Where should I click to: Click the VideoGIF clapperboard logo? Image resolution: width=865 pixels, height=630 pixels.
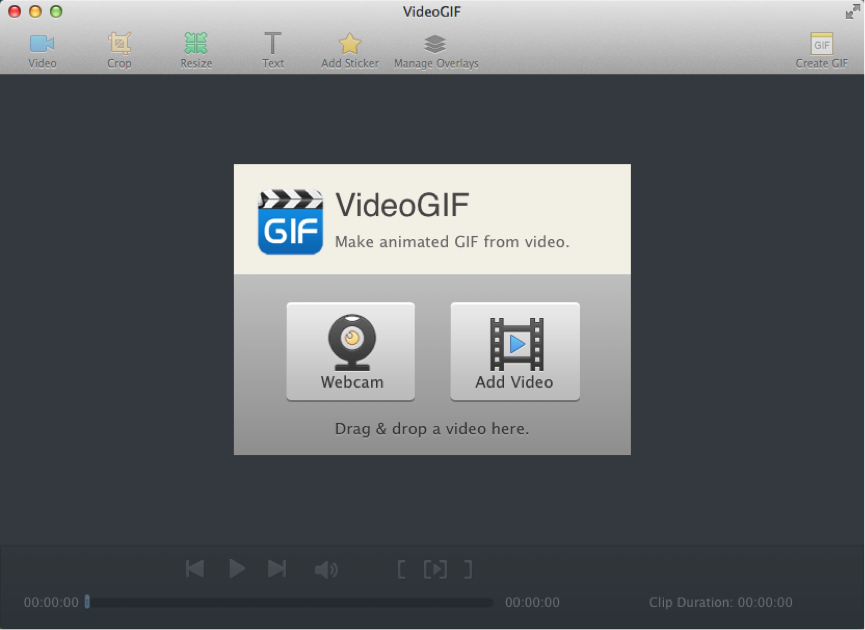290,222
